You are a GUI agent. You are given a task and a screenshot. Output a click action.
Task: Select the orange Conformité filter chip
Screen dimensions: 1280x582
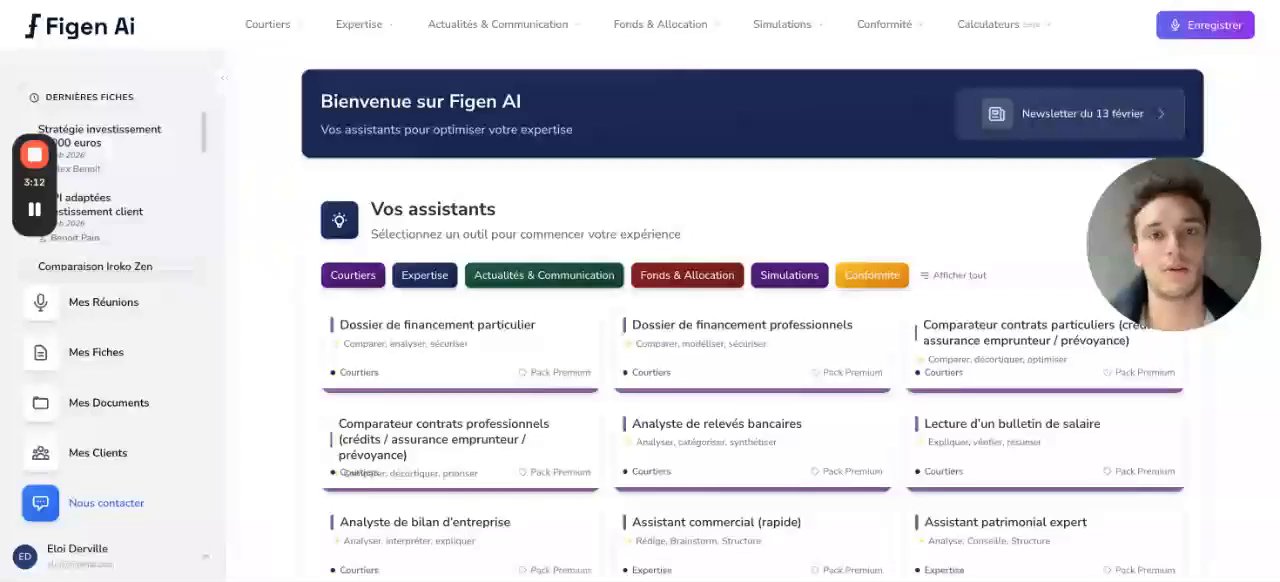[871, 275]
